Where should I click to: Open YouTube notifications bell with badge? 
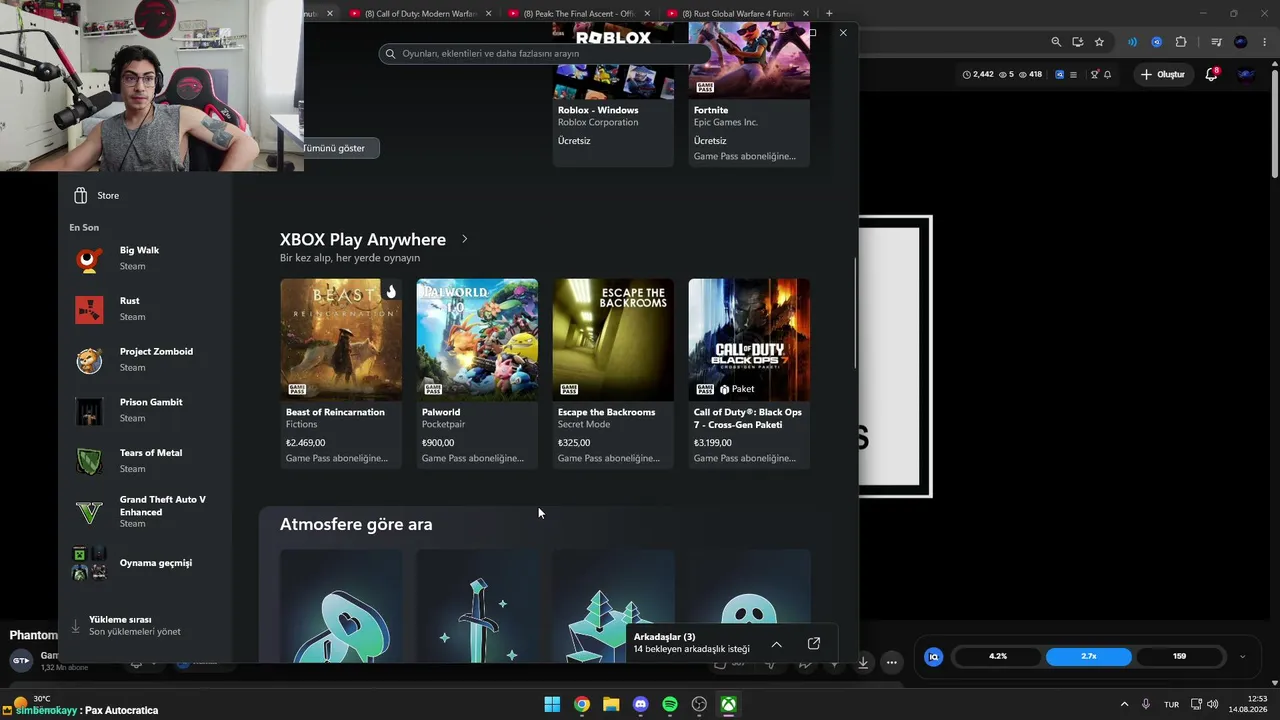(x=1212, y=74)
